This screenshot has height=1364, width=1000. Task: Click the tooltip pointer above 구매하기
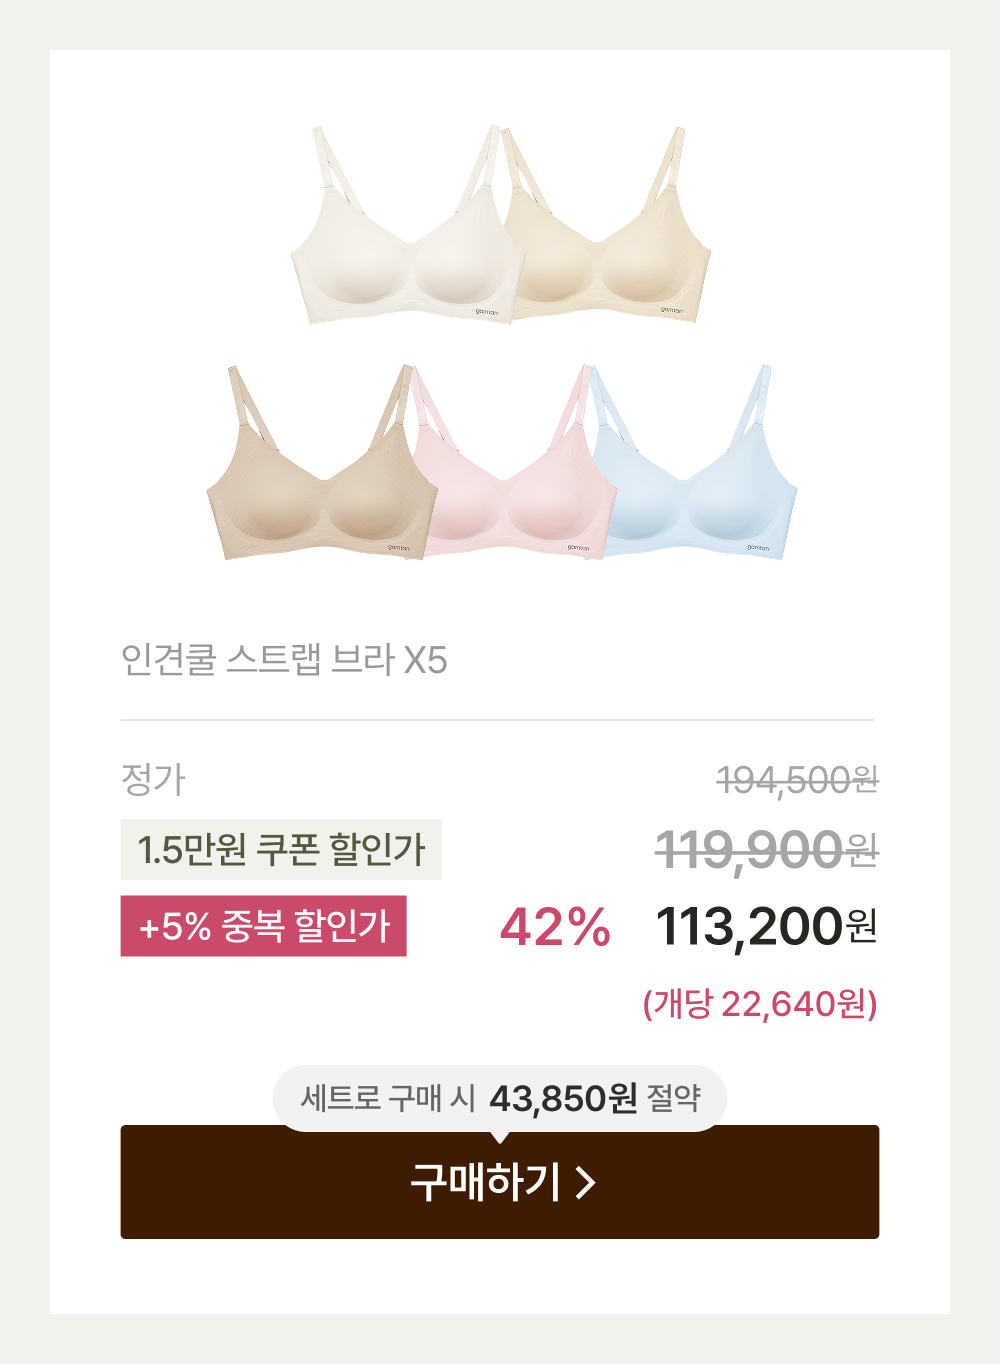tap(500, 1137)
